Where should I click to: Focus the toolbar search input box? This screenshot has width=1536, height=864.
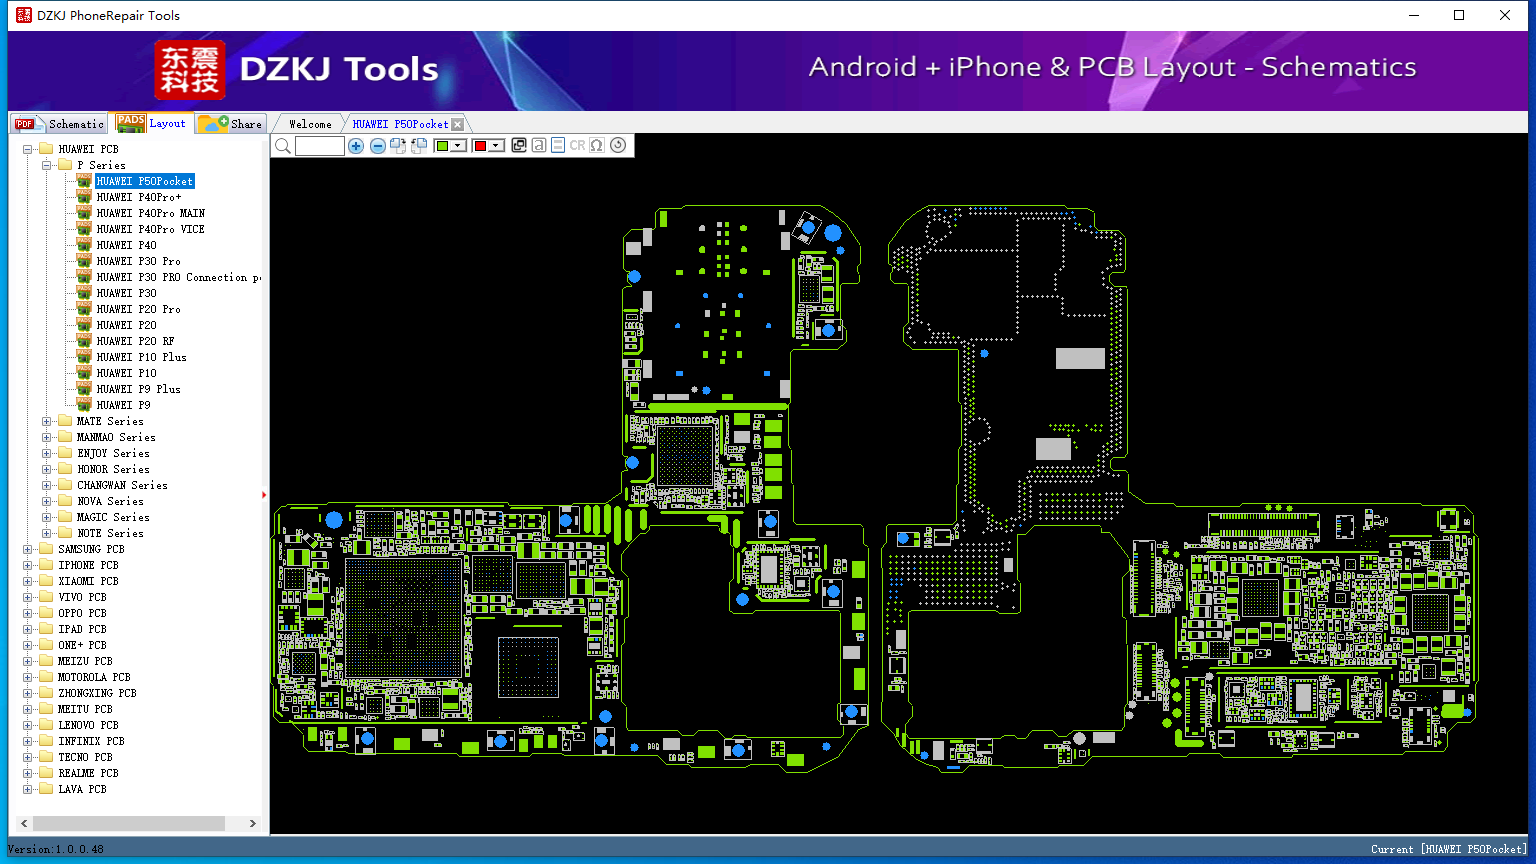tap(320, 146)
